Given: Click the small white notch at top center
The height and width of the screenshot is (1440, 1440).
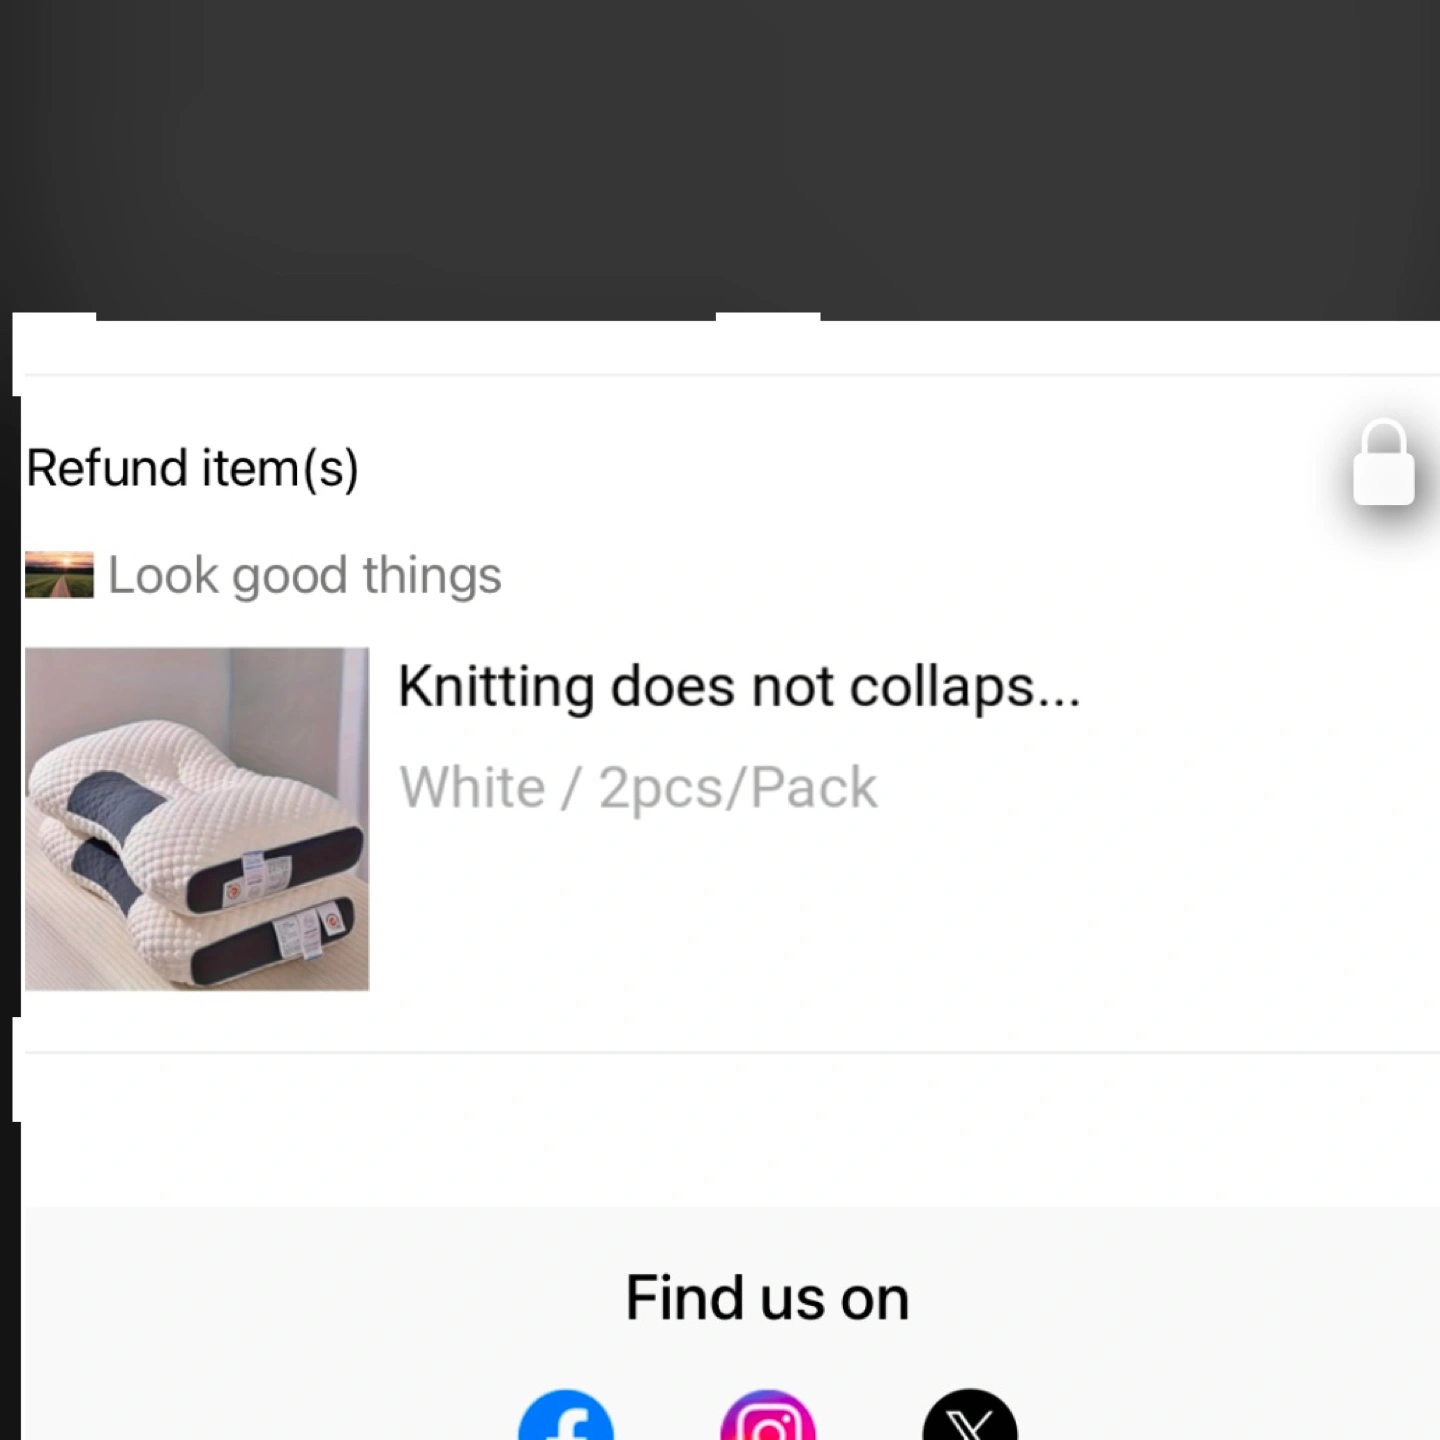Looking at the screenshot, I should [768, 317].
